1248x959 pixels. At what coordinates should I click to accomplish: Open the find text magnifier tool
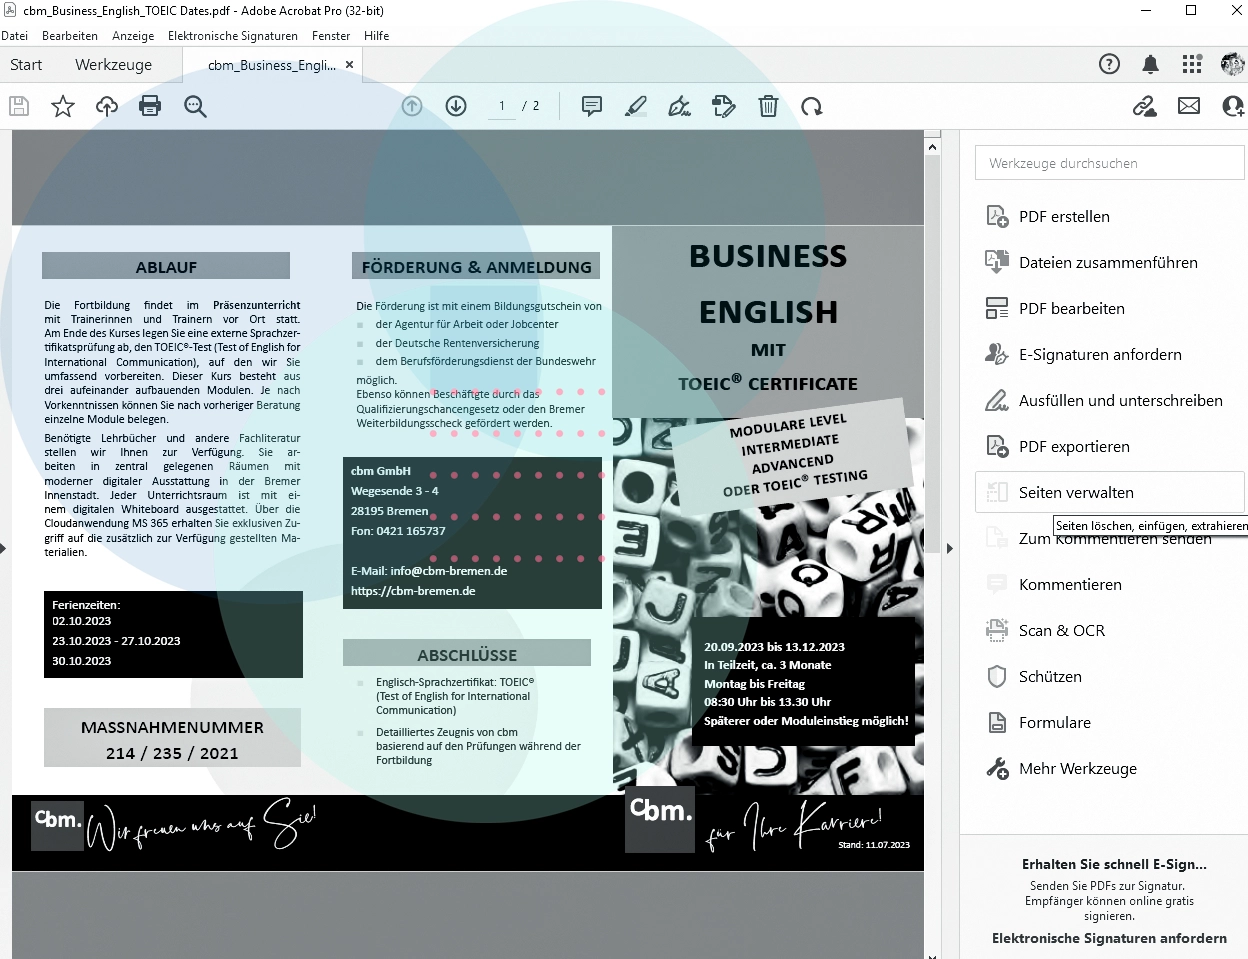coord(195,106)
